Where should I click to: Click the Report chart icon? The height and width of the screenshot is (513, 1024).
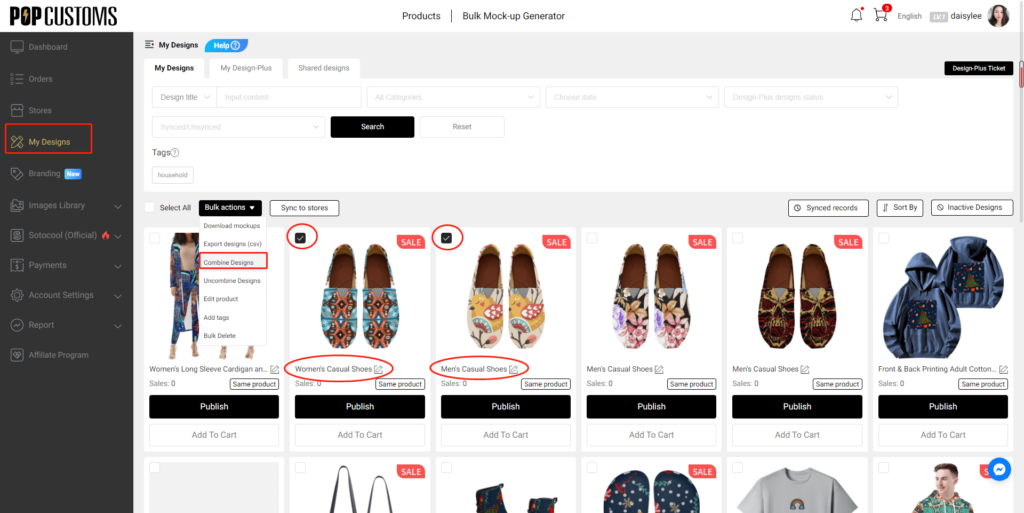coord(17,325)
